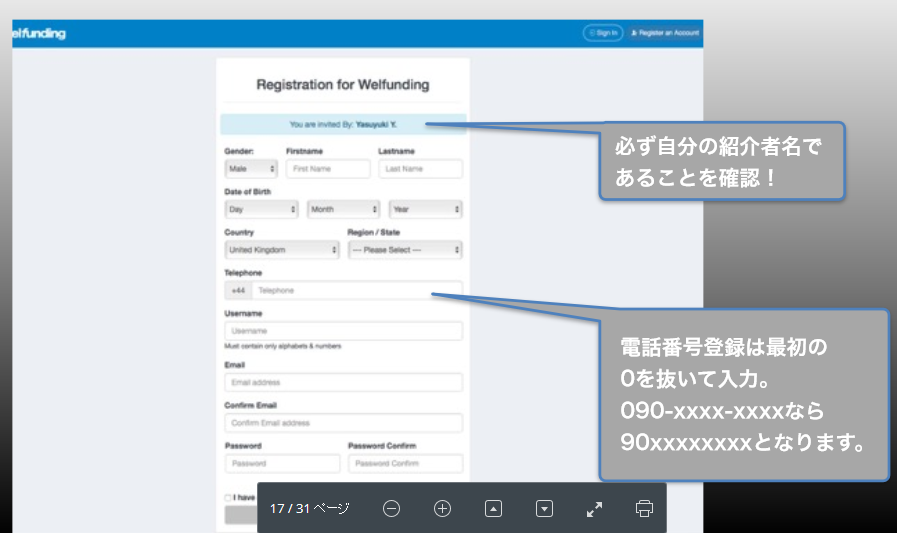Open the Gender dropdown showing Male
Viewport: 897px width, 533px height.
(x=252, y=169)
